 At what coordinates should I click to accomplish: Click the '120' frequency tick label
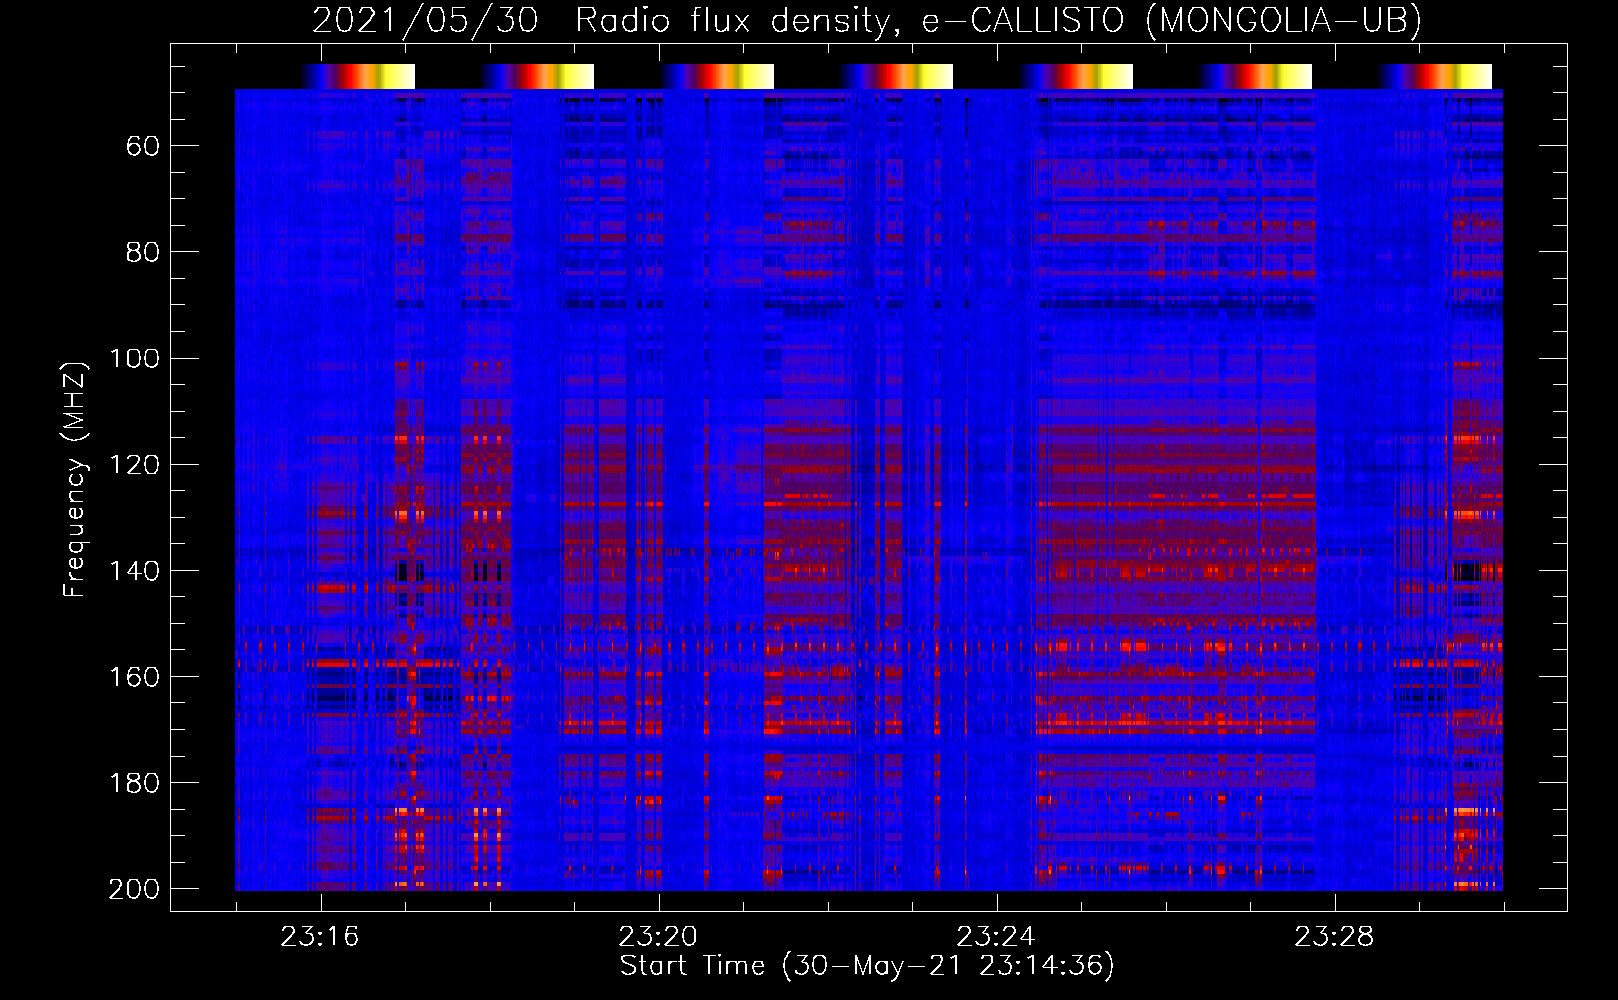click(134, 464)
